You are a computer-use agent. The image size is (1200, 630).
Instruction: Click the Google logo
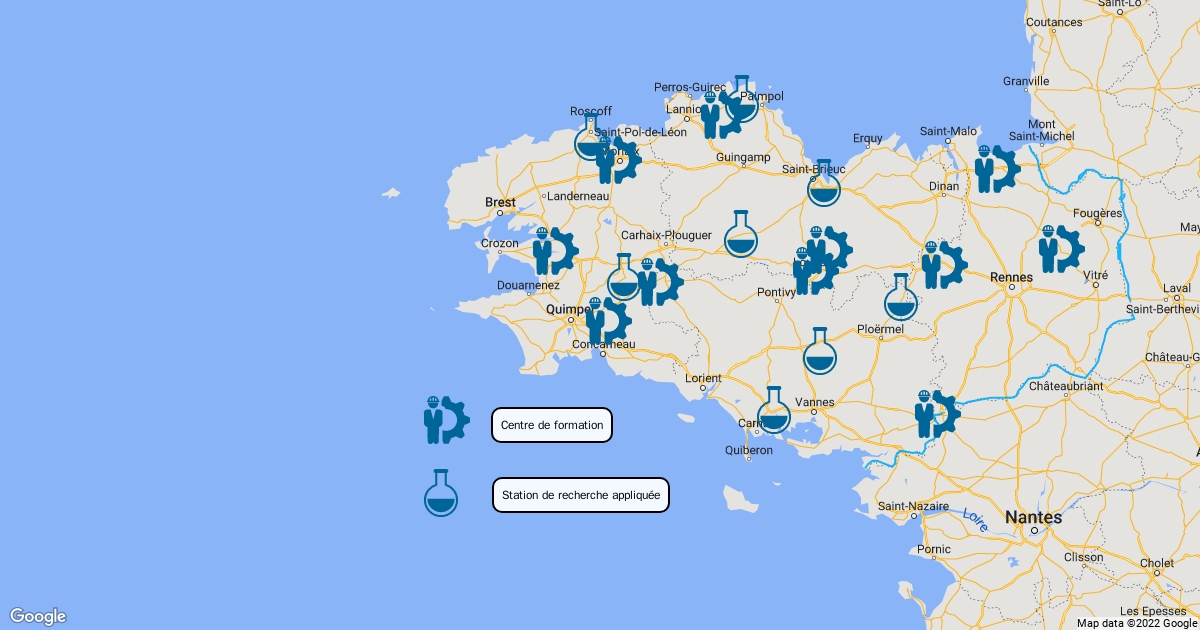click(x=38, y=616)
